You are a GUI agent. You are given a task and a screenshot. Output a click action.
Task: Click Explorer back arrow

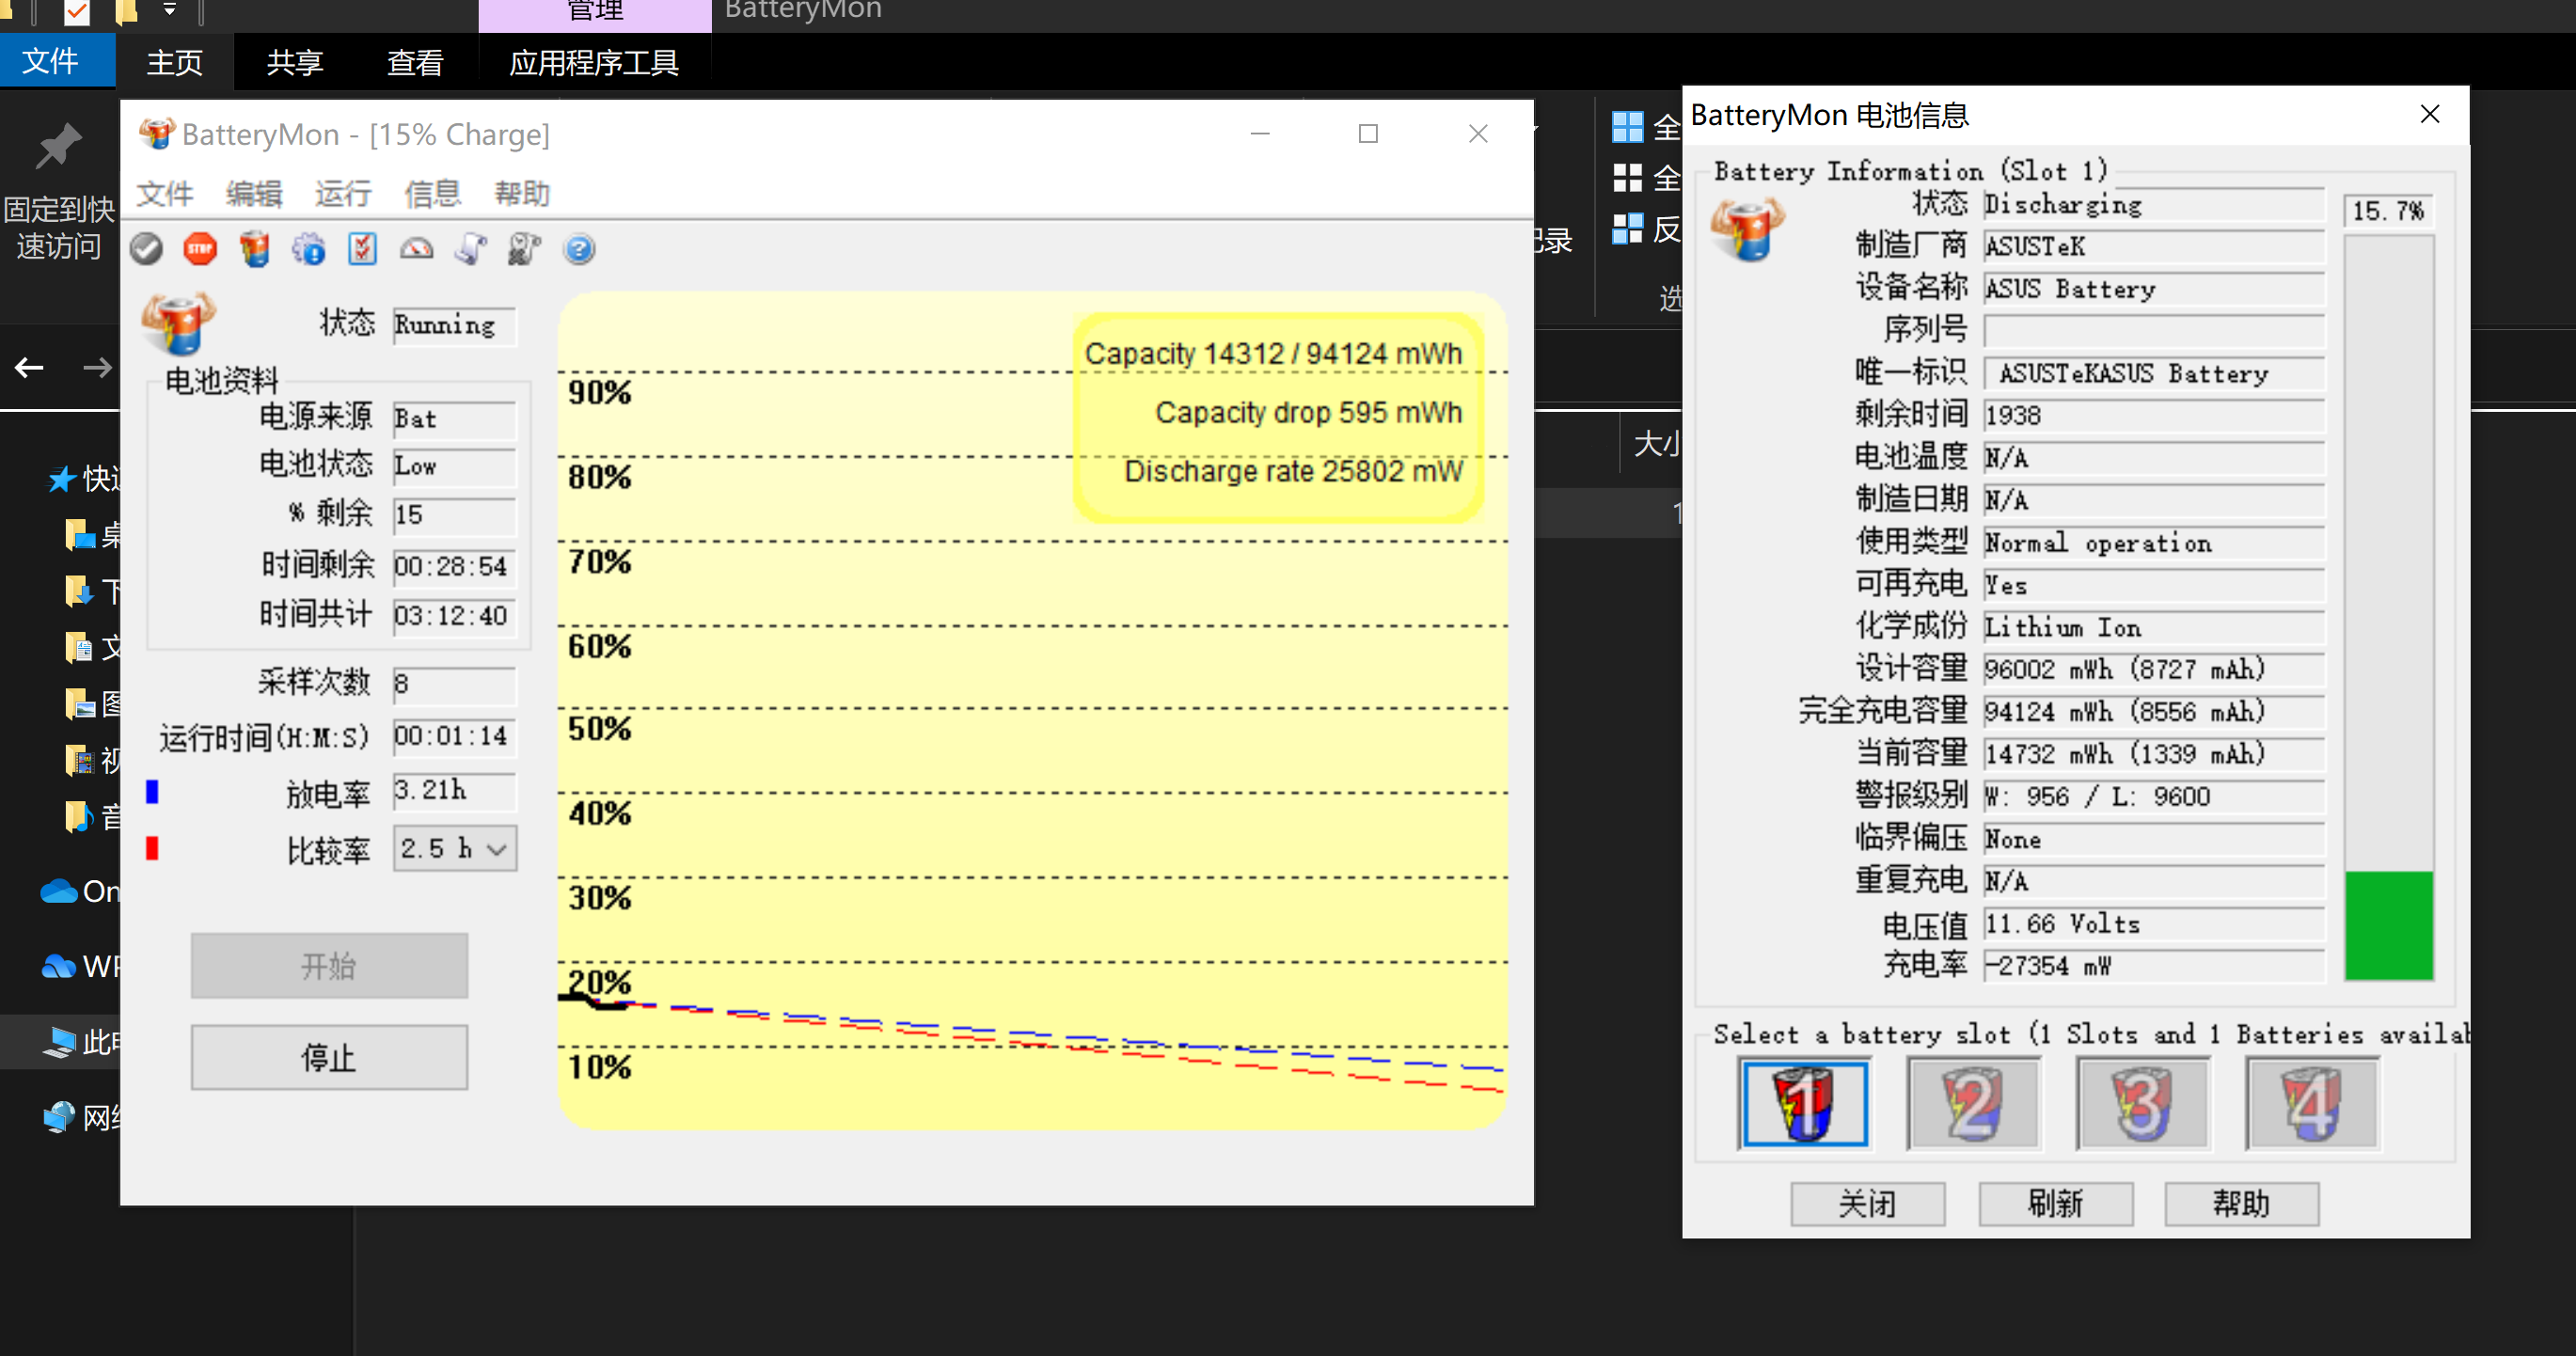[x=29, y=368]
